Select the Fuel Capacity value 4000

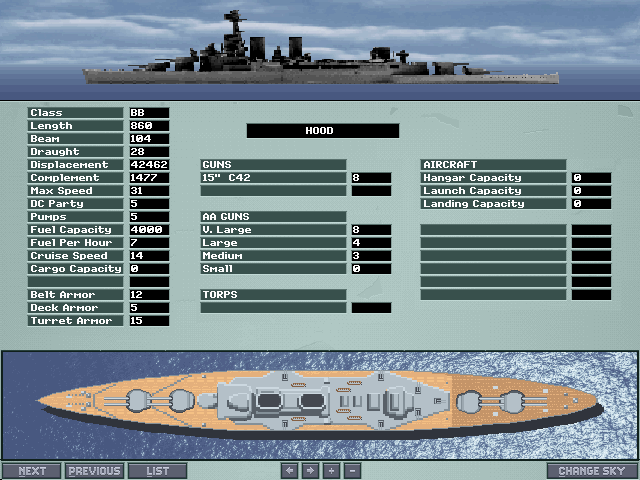pos(148,230)
